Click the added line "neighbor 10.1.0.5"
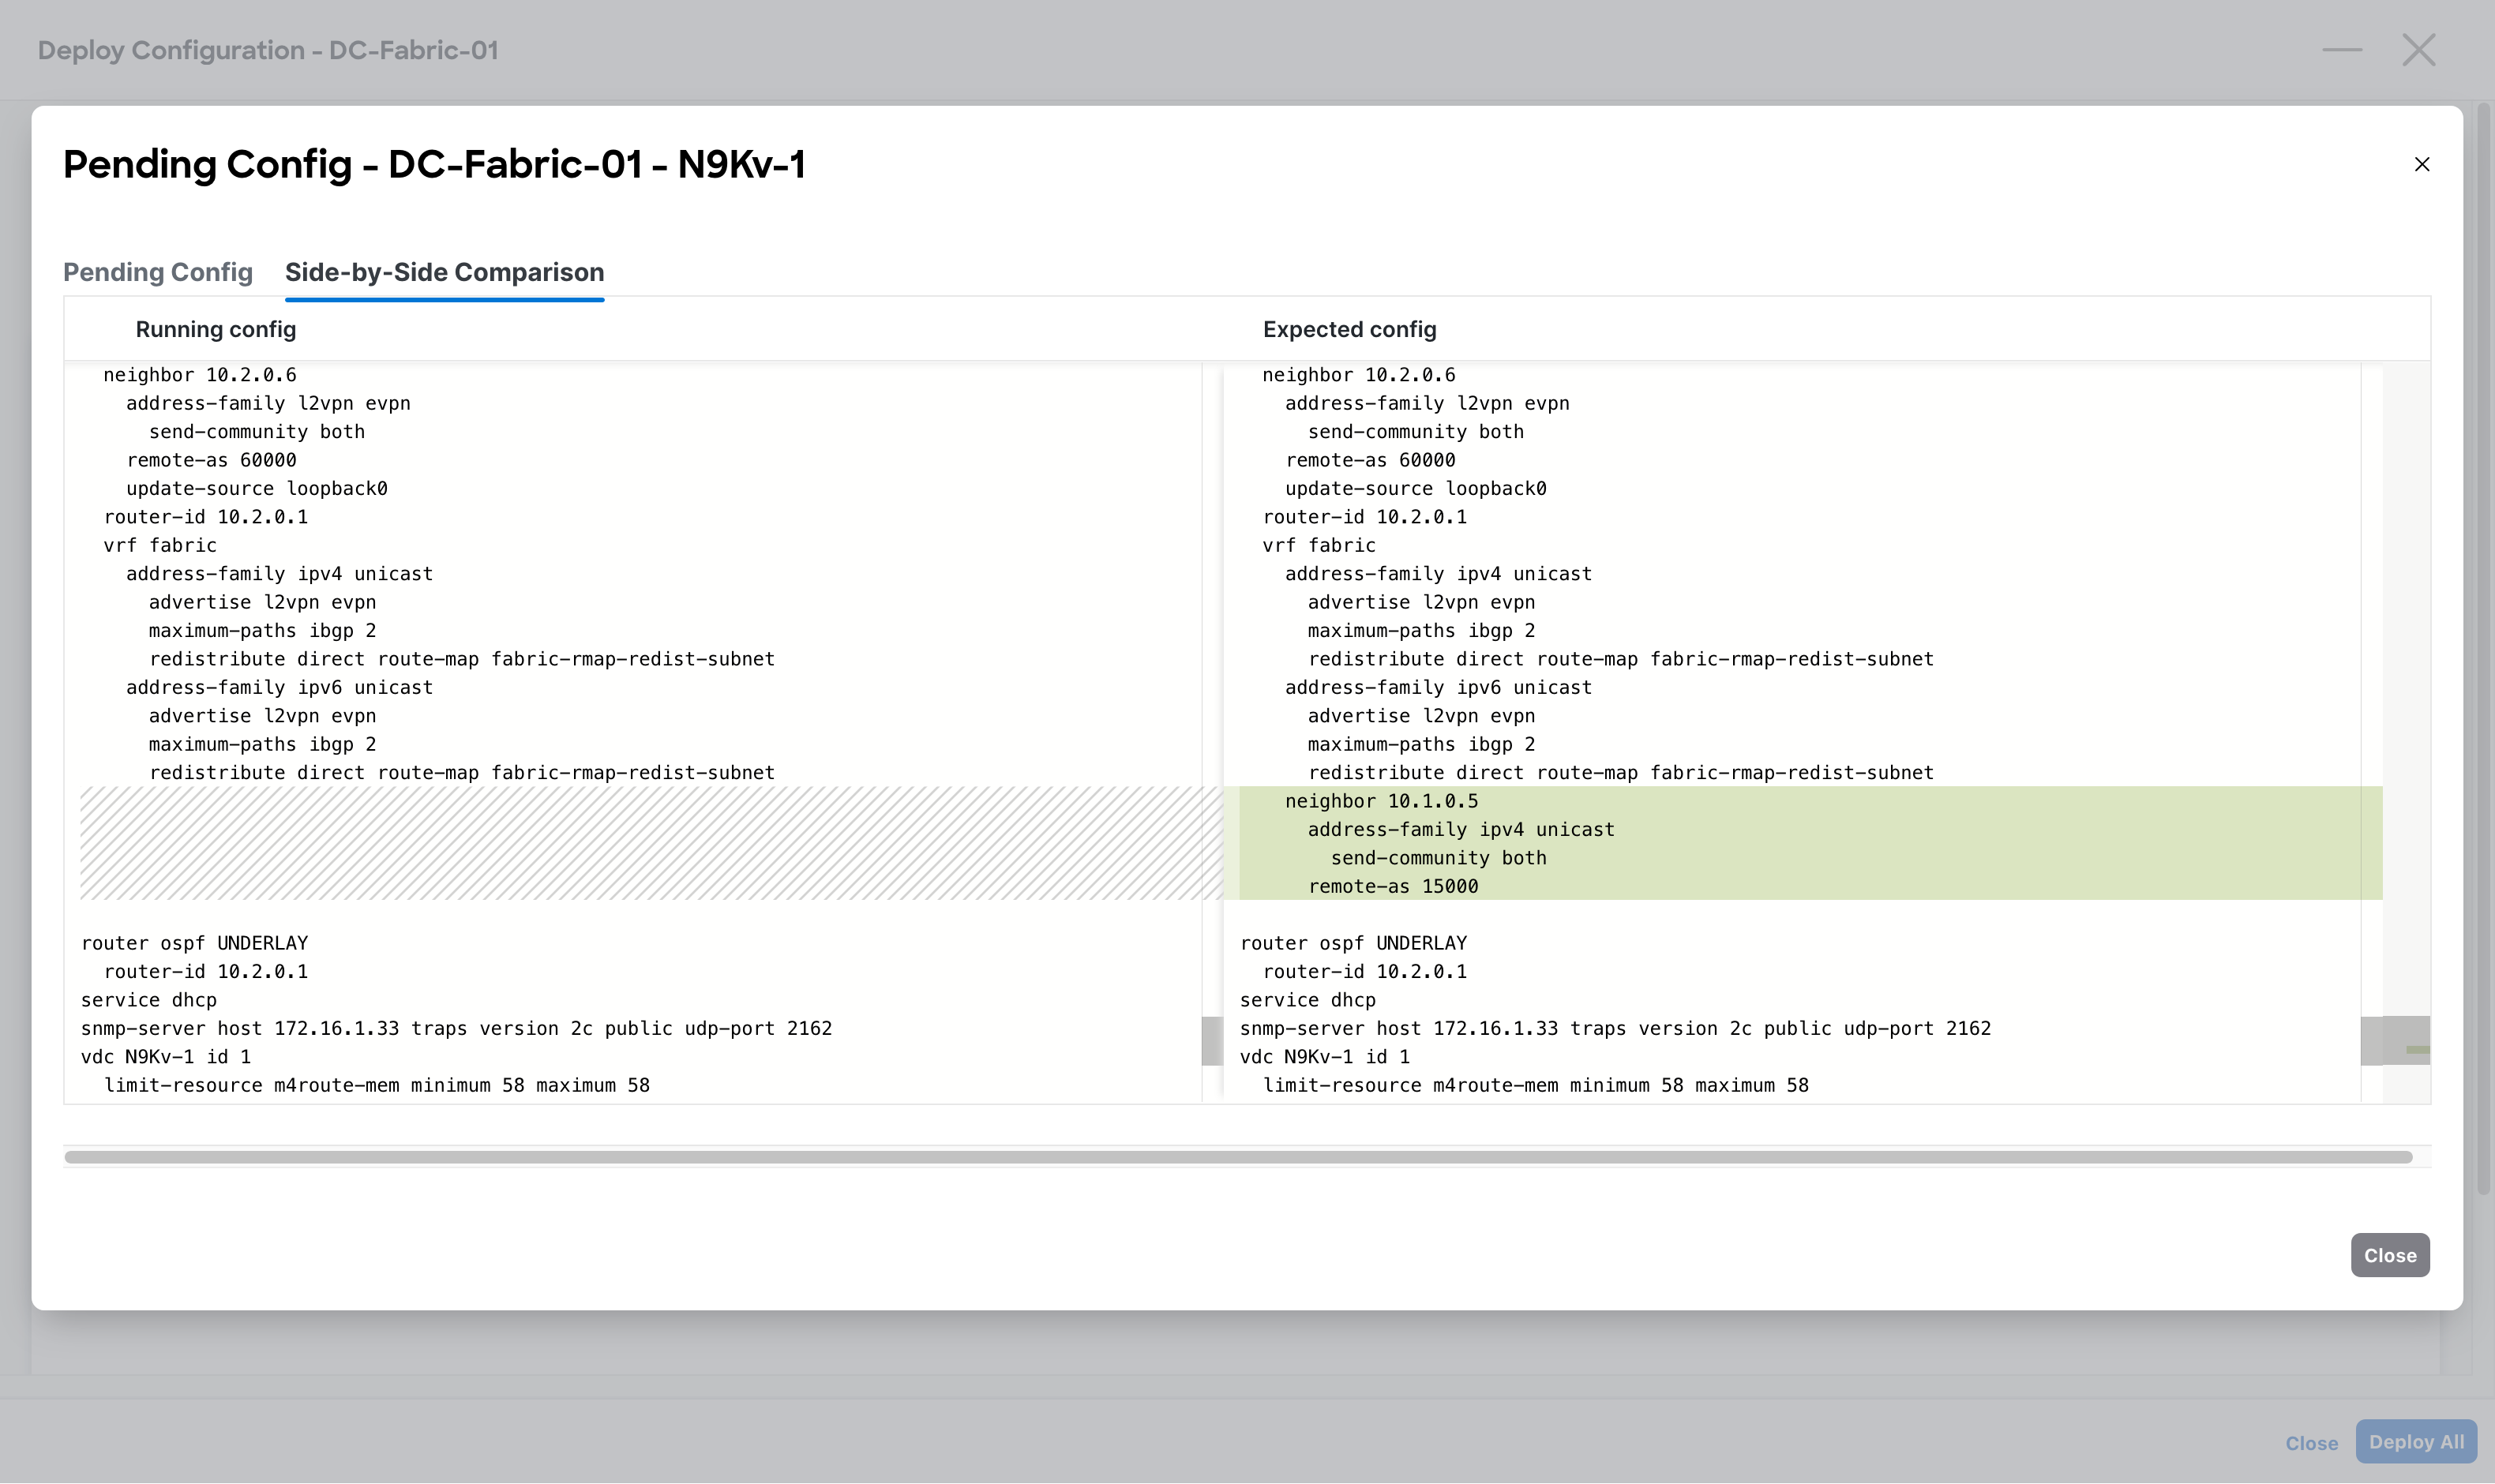This screenshot has height=1484, width=2495. 1381,801
